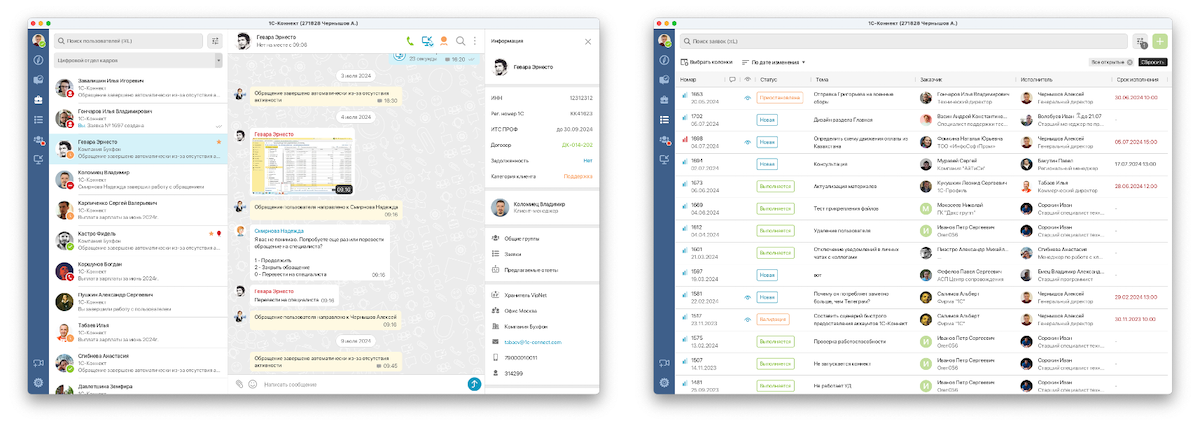Open the emoji picker in message field
This screenshot has width=1200, height=421.
coord(252,384)
